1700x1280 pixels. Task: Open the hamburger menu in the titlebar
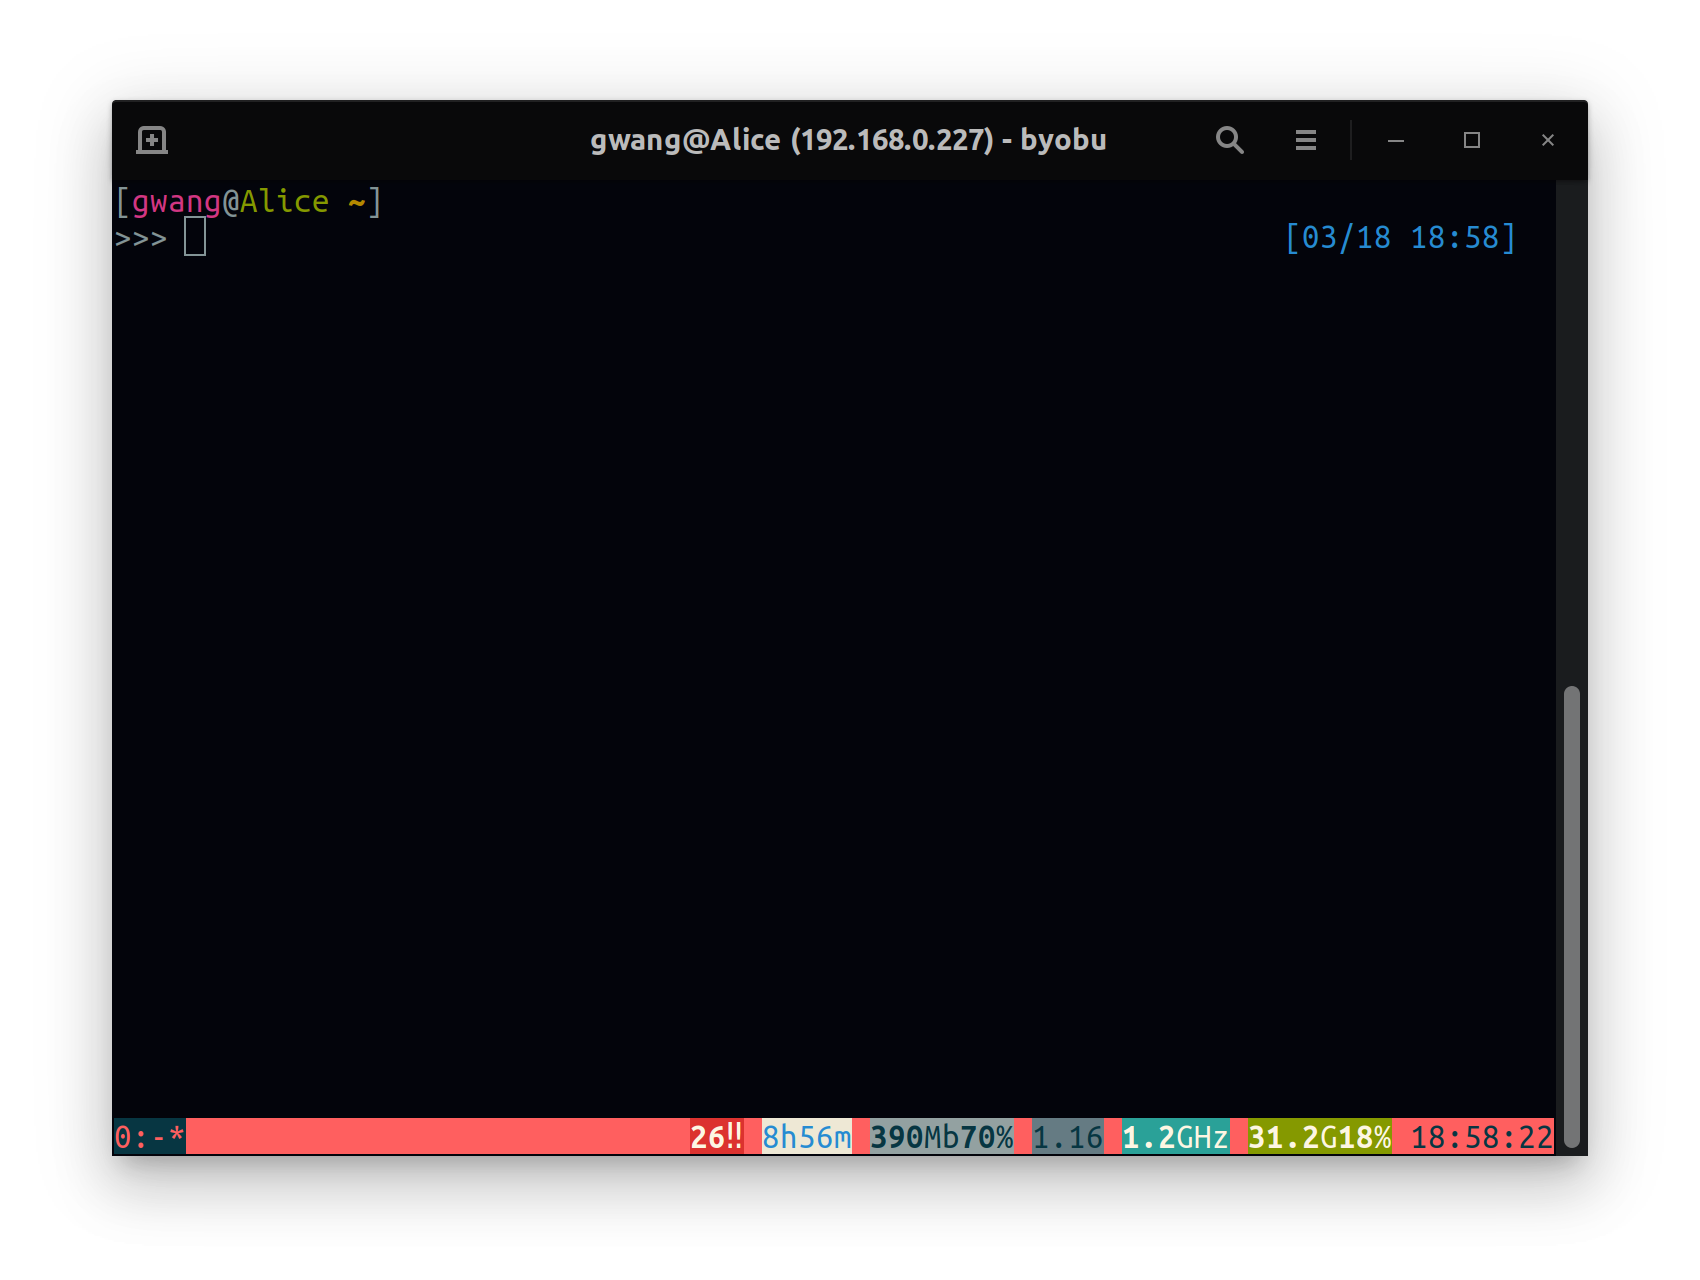1305,140
